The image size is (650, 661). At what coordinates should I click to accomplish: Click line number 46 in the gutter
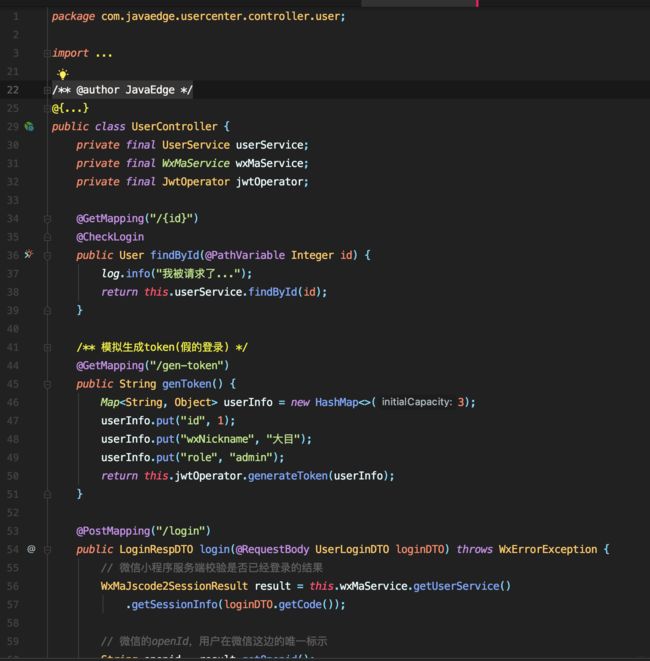point(13,402)
